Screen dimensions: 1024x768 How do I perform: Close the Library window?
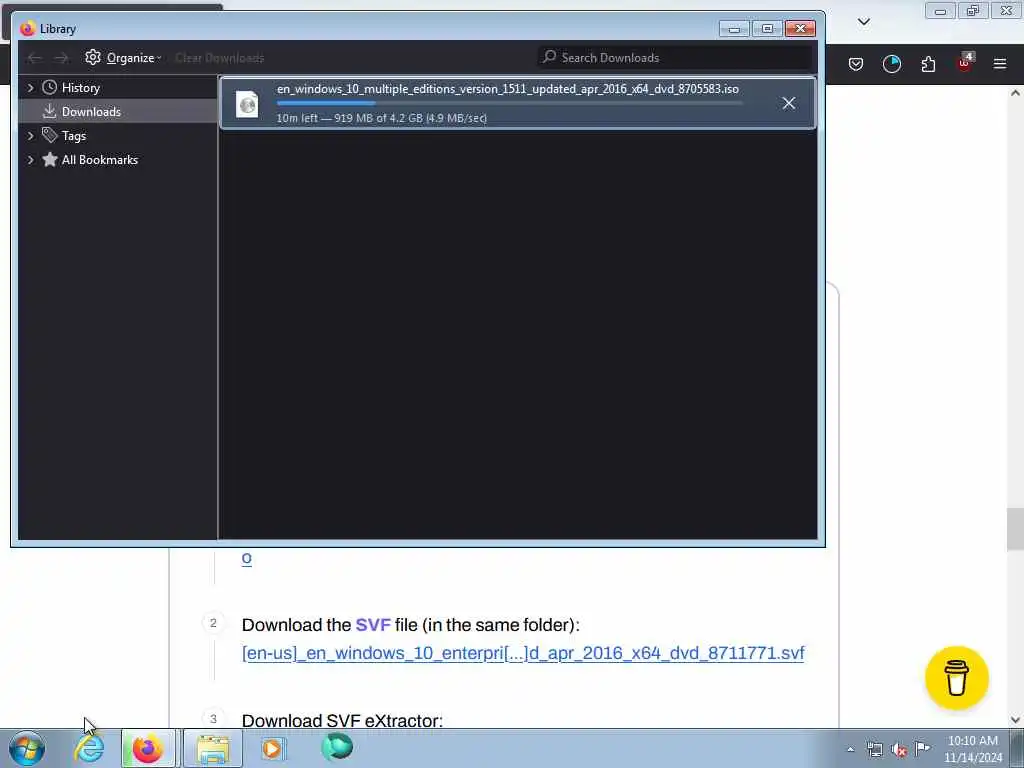pos(800,29)
